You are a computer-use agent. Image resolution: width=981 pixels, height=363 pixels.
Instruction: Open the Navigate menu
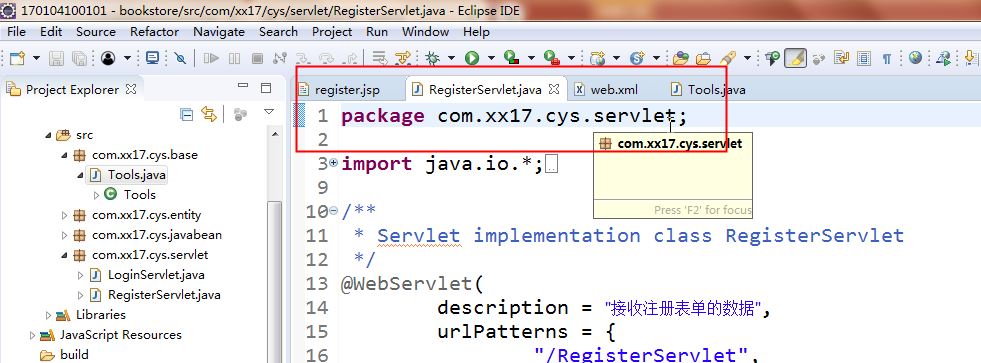tap(219, 32)
